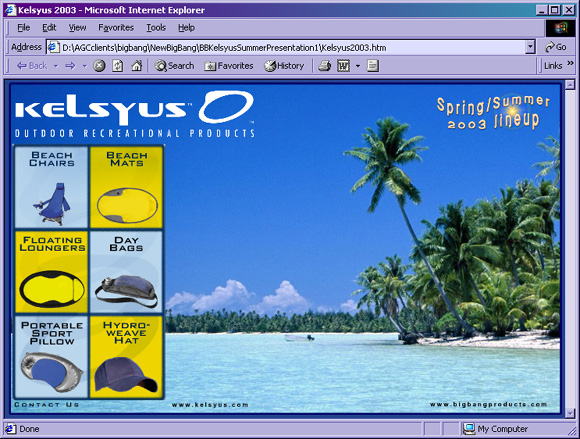Click the Back navigation arrow
Screen dimensions: 580x439
pyautogui.click(x=32, y=66)
